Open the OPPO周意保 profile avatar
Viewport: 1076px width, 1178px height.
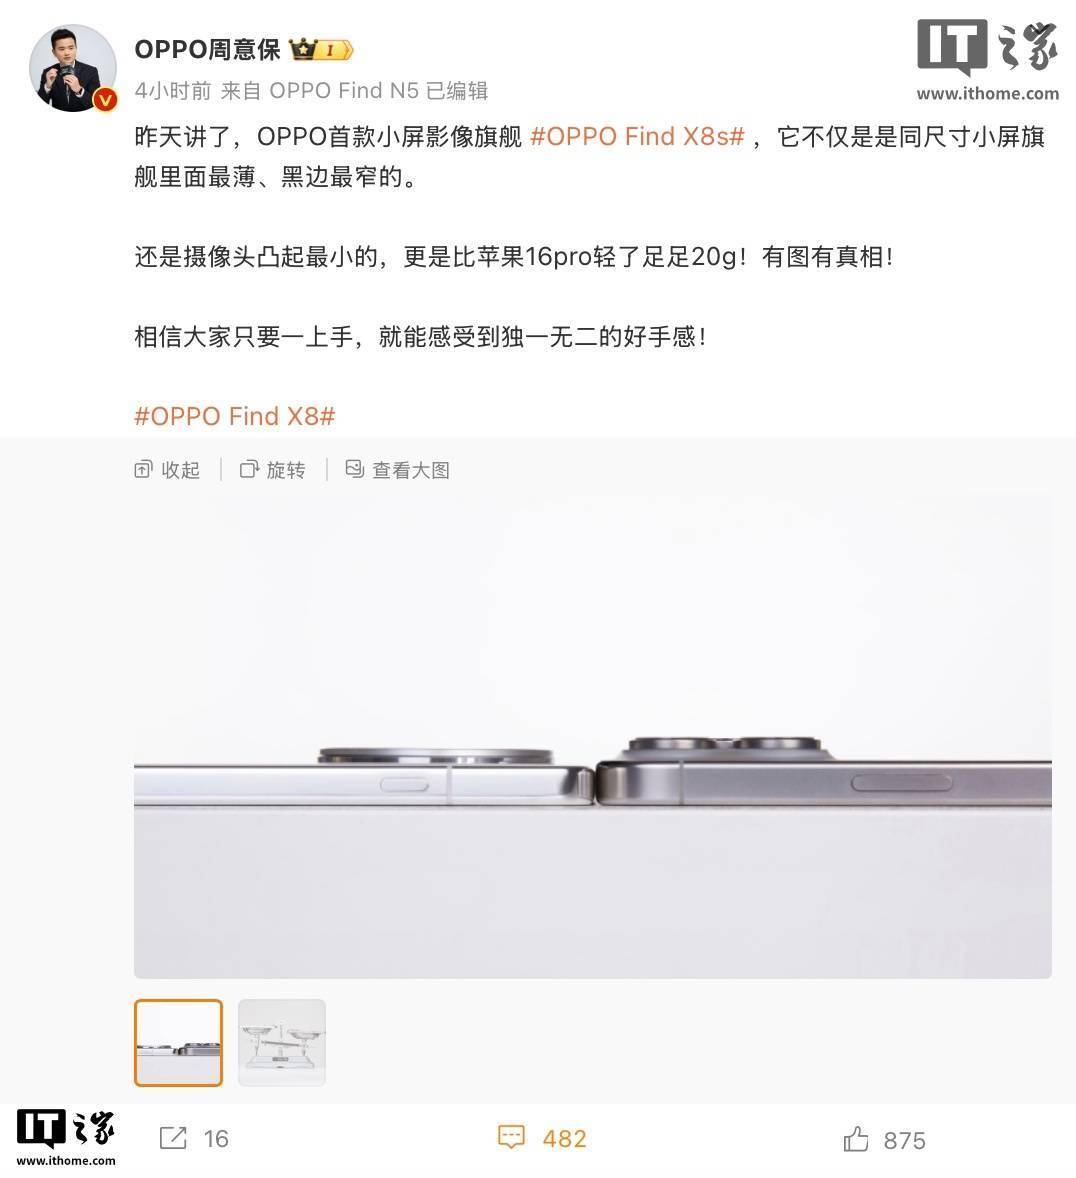(72, 68)
